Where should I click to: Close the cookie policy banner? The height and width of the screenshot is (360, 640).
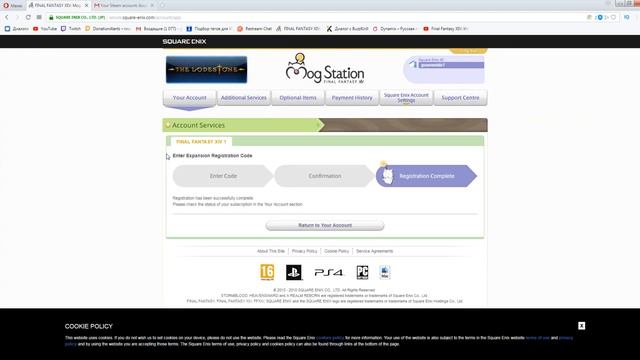(x=582, y=326)
